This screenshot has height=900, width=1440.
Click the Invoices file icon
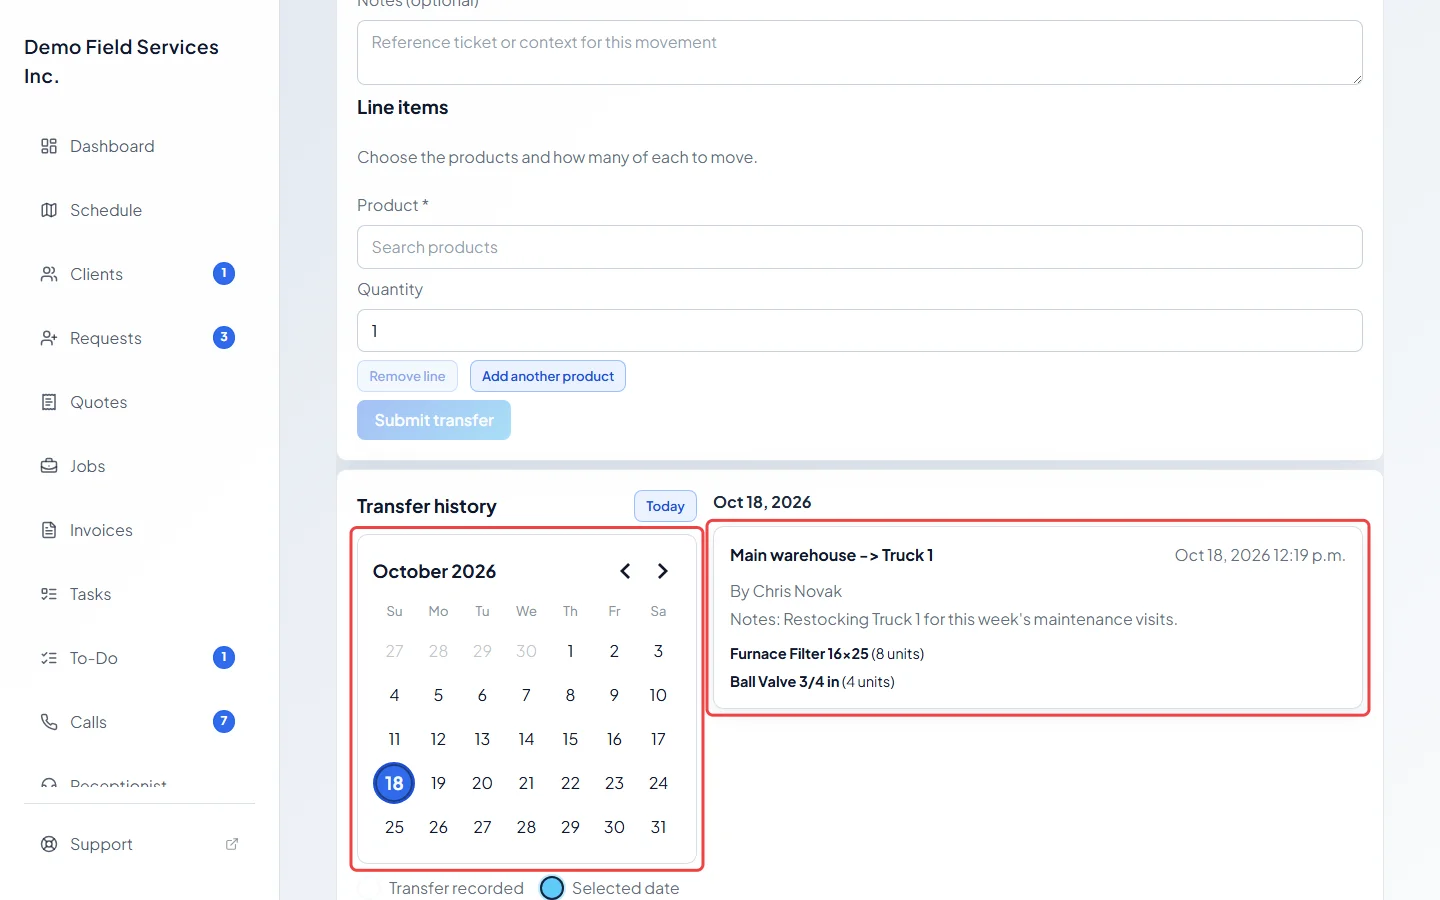point(49,530)
